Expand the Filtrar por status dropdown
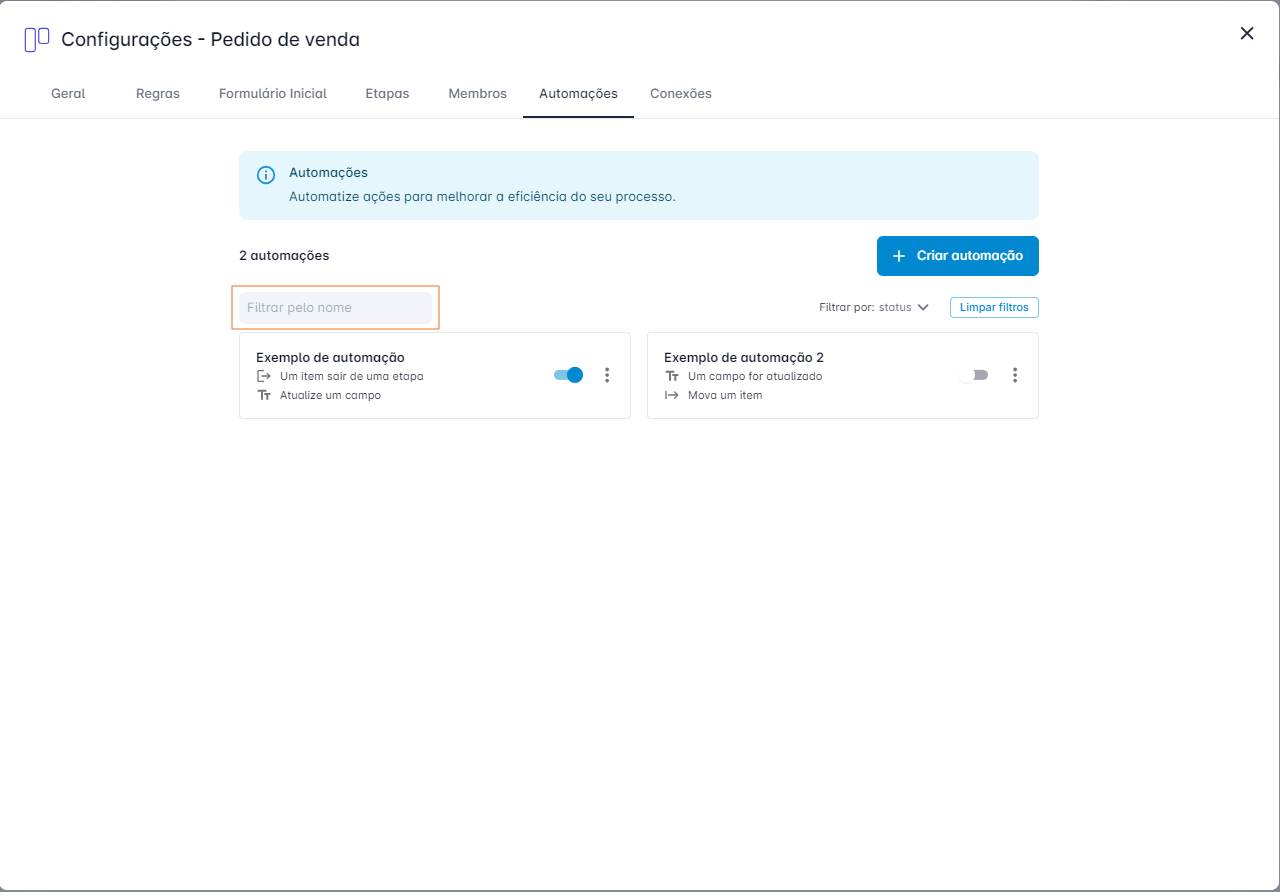1280x892 pixels. click(x=874, y=307)
